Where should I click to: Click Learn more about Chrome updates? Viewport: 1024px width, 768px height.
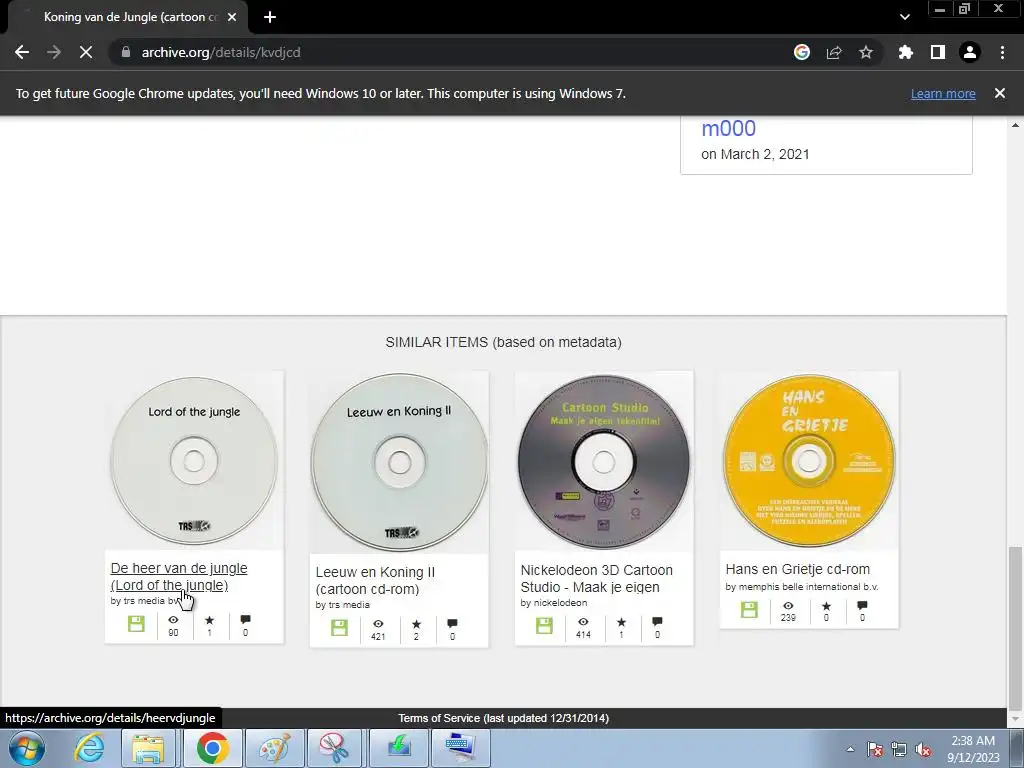pyautogui.click(x=943, y=93)
